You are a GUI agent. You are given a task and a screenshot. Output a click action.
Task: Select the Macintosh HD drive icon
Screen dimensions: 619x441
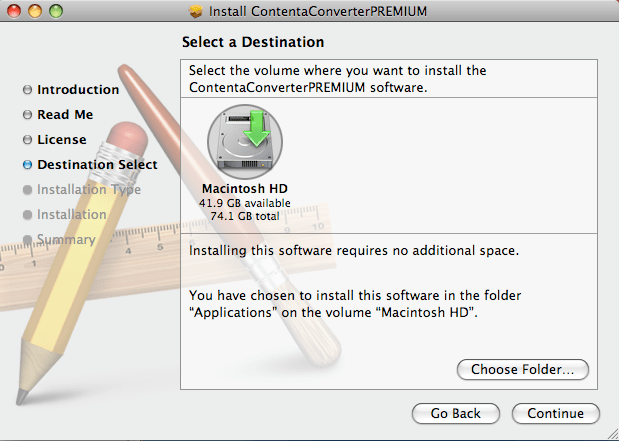[245, 142]
